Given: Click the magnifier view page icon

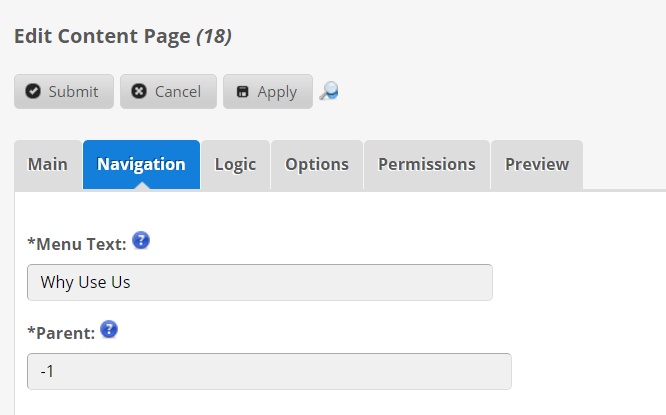Looking at the screenshot, I should 329,92.
